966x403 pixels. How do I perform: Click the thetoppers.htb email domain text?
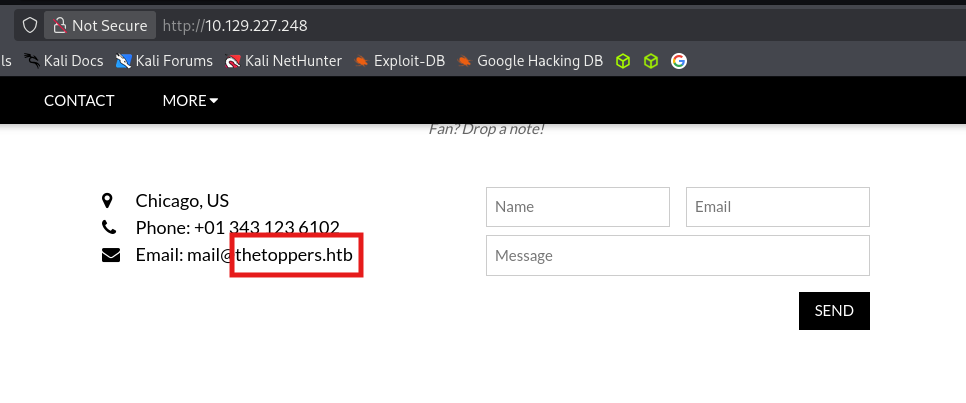294,255
